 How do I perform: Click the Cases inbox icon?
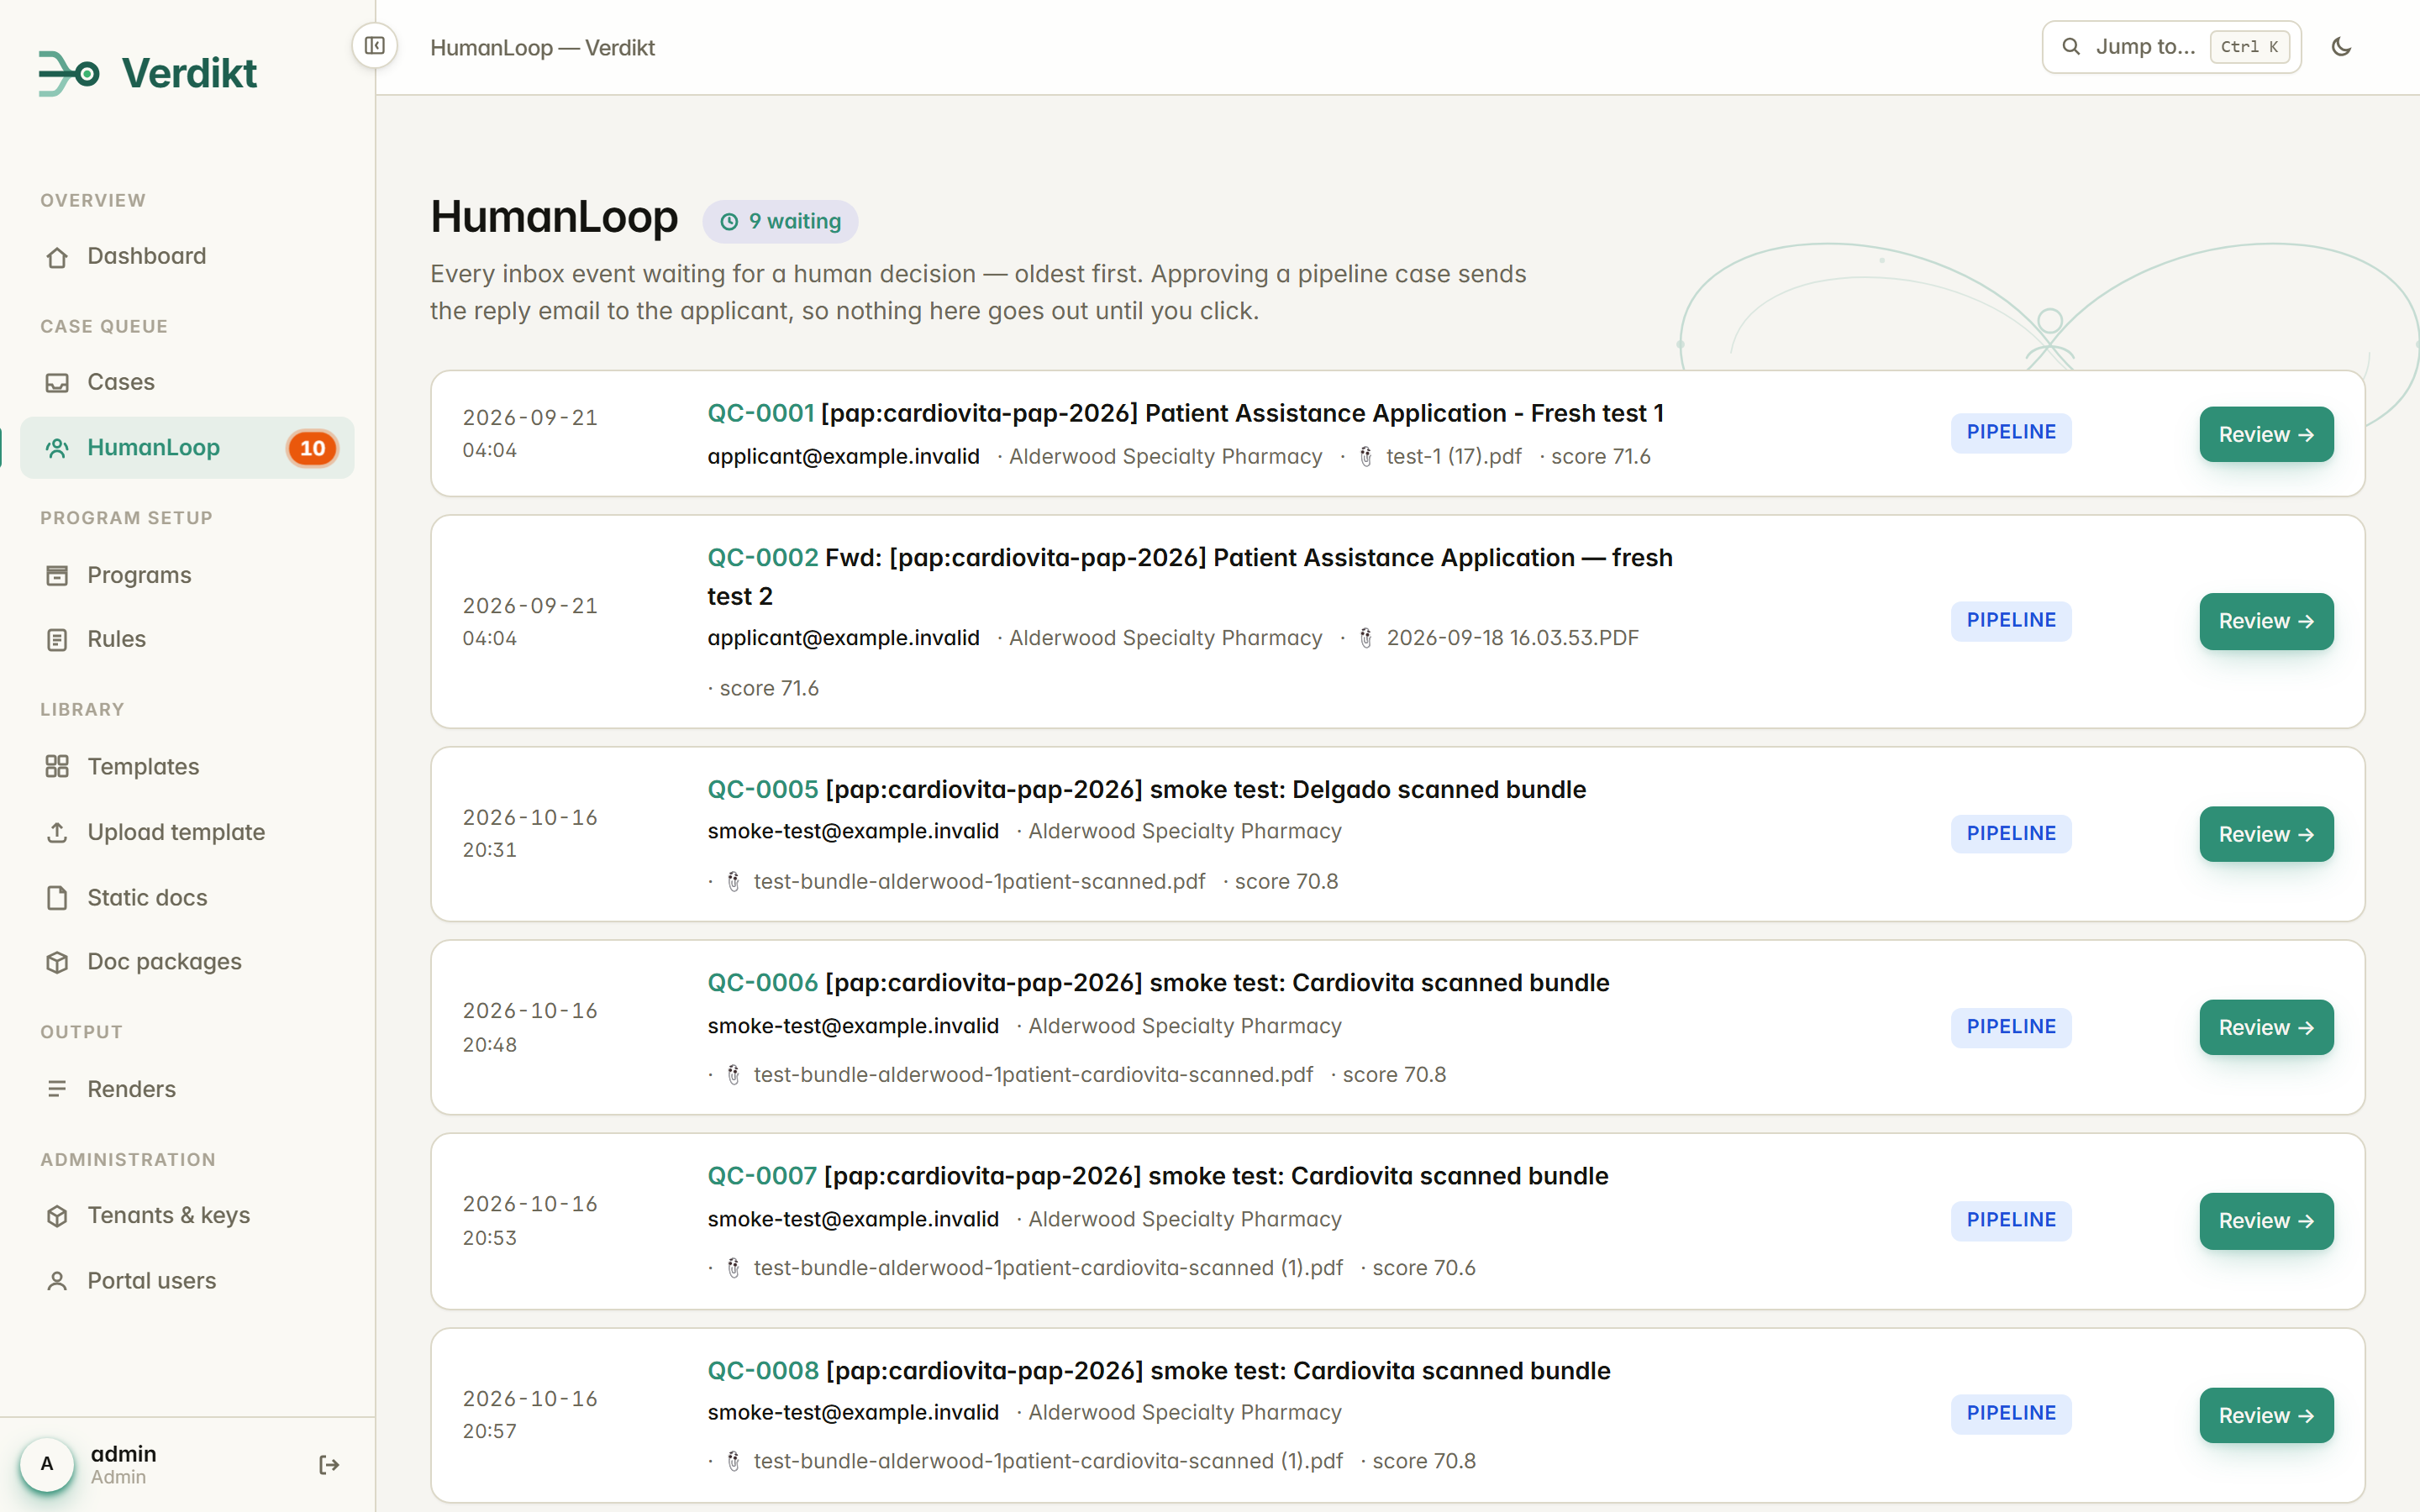click(x=57, y=383)
